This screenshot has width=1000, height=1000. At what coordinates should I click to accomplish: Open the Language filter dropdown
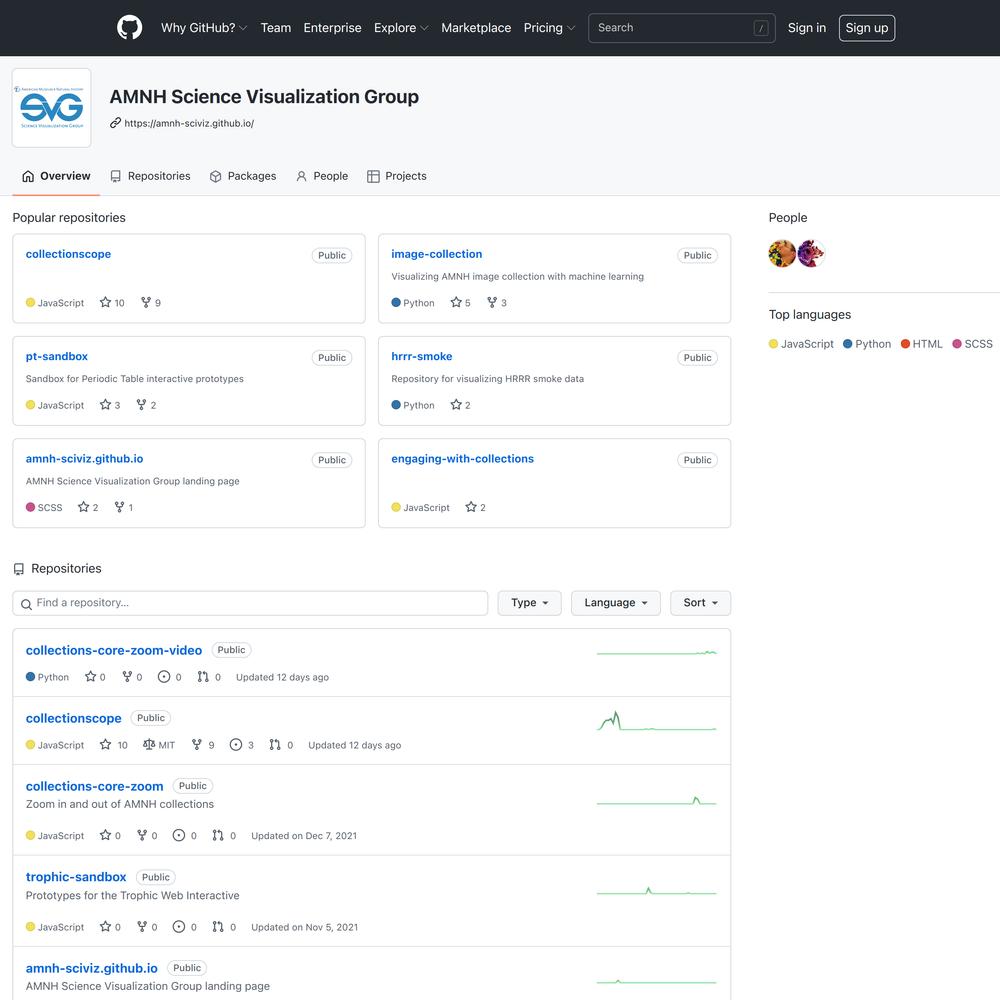(x=616, y=603)
